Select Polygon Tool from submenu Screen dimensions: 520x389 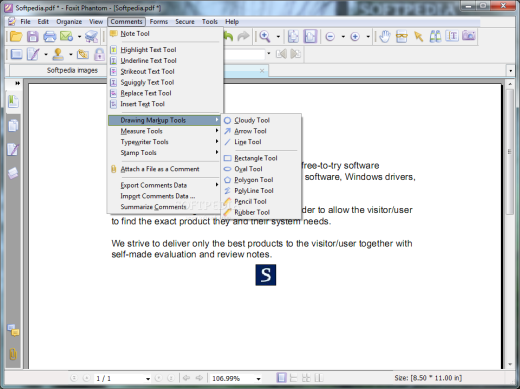(x=261, y=180)
